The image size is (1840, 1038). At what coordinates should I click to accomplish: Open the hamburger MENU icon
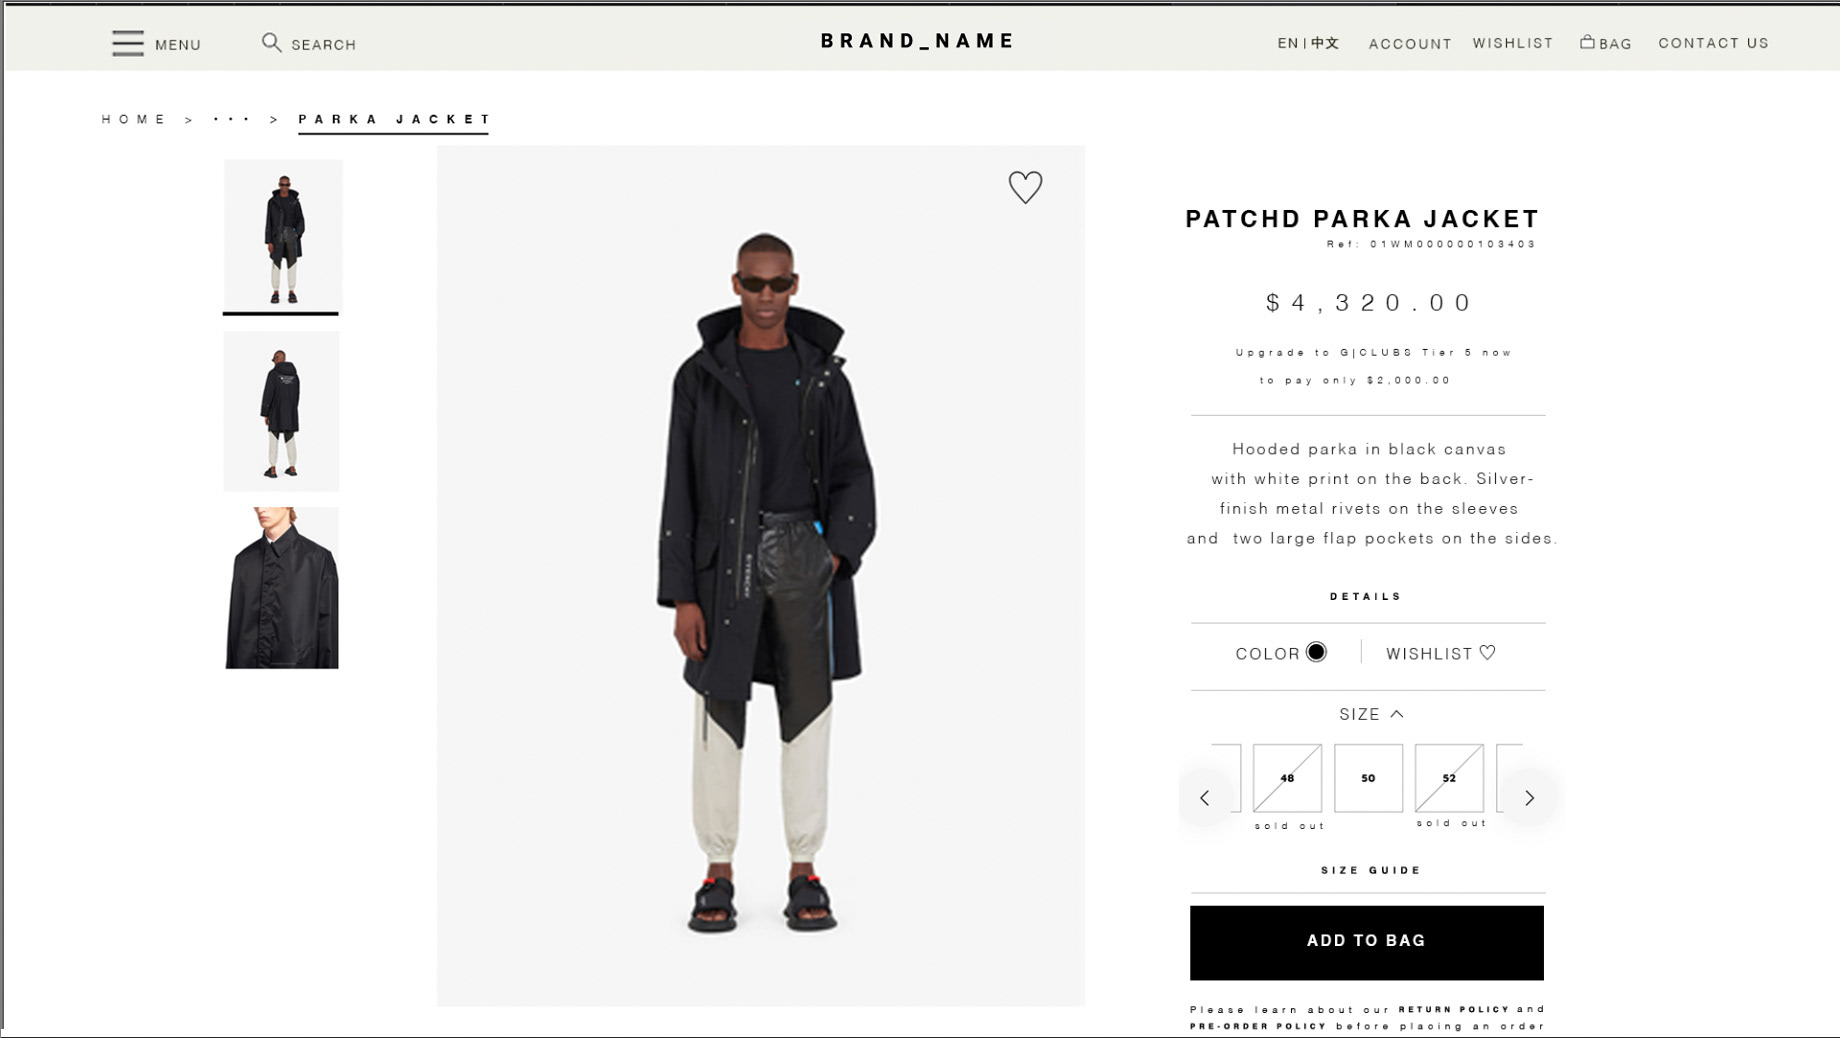tap(128, 43)
